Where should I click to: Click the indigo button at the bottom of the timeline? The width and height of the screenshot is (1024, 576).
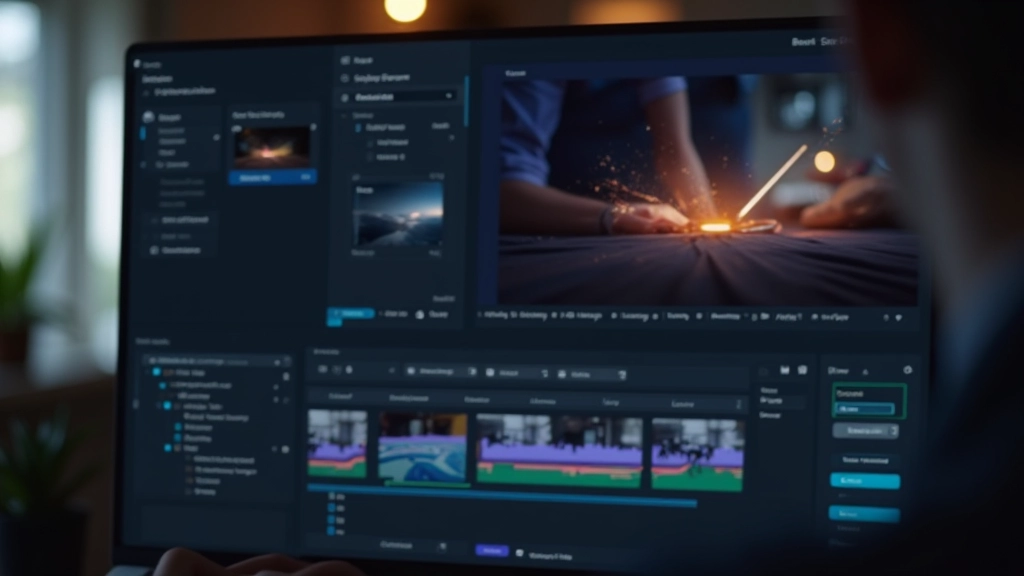[492, 551]
